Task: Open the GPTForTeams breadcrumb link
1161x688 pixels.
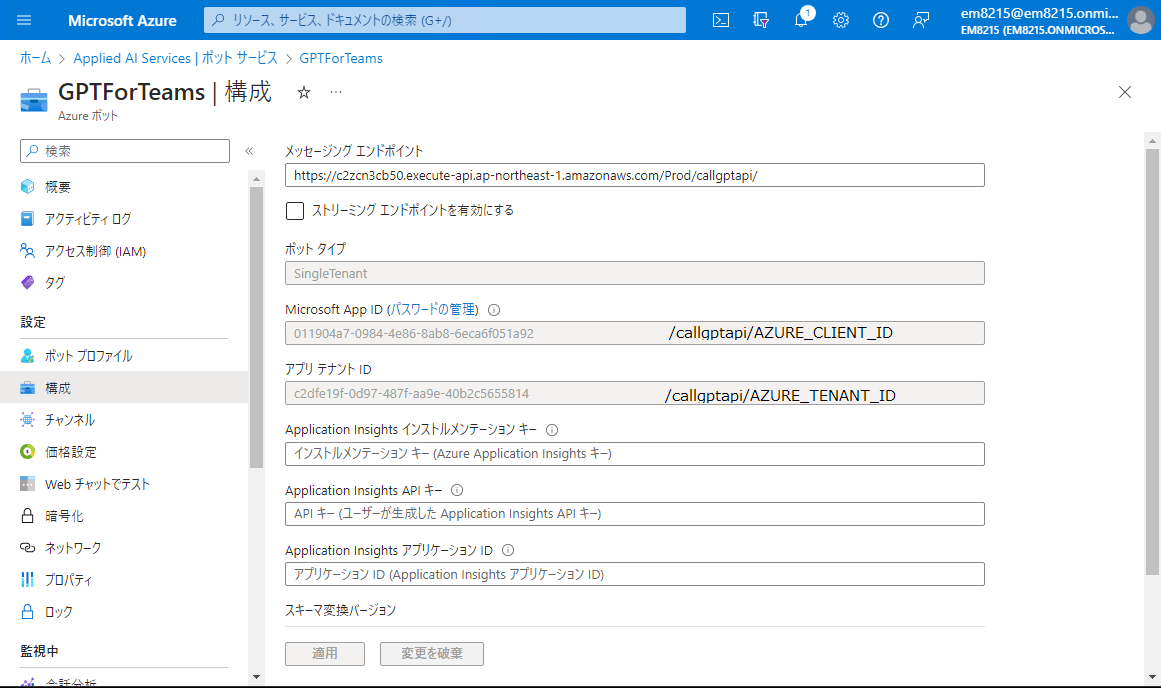Action: pyautogui.click(x=341, y=59)
